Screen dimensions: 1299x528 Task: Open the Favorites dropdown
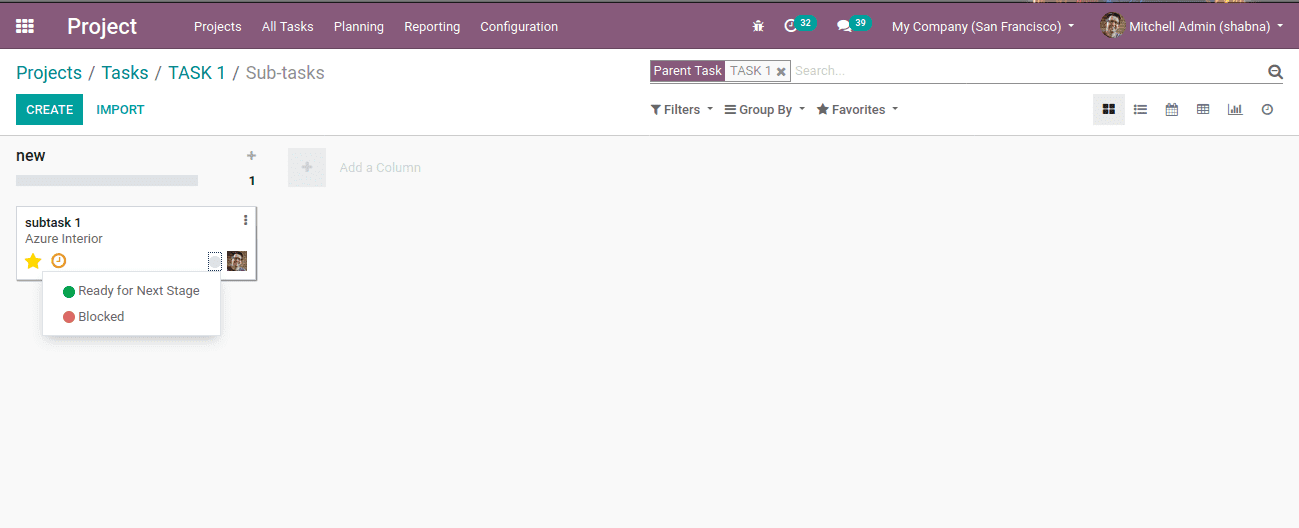(858, 110)
